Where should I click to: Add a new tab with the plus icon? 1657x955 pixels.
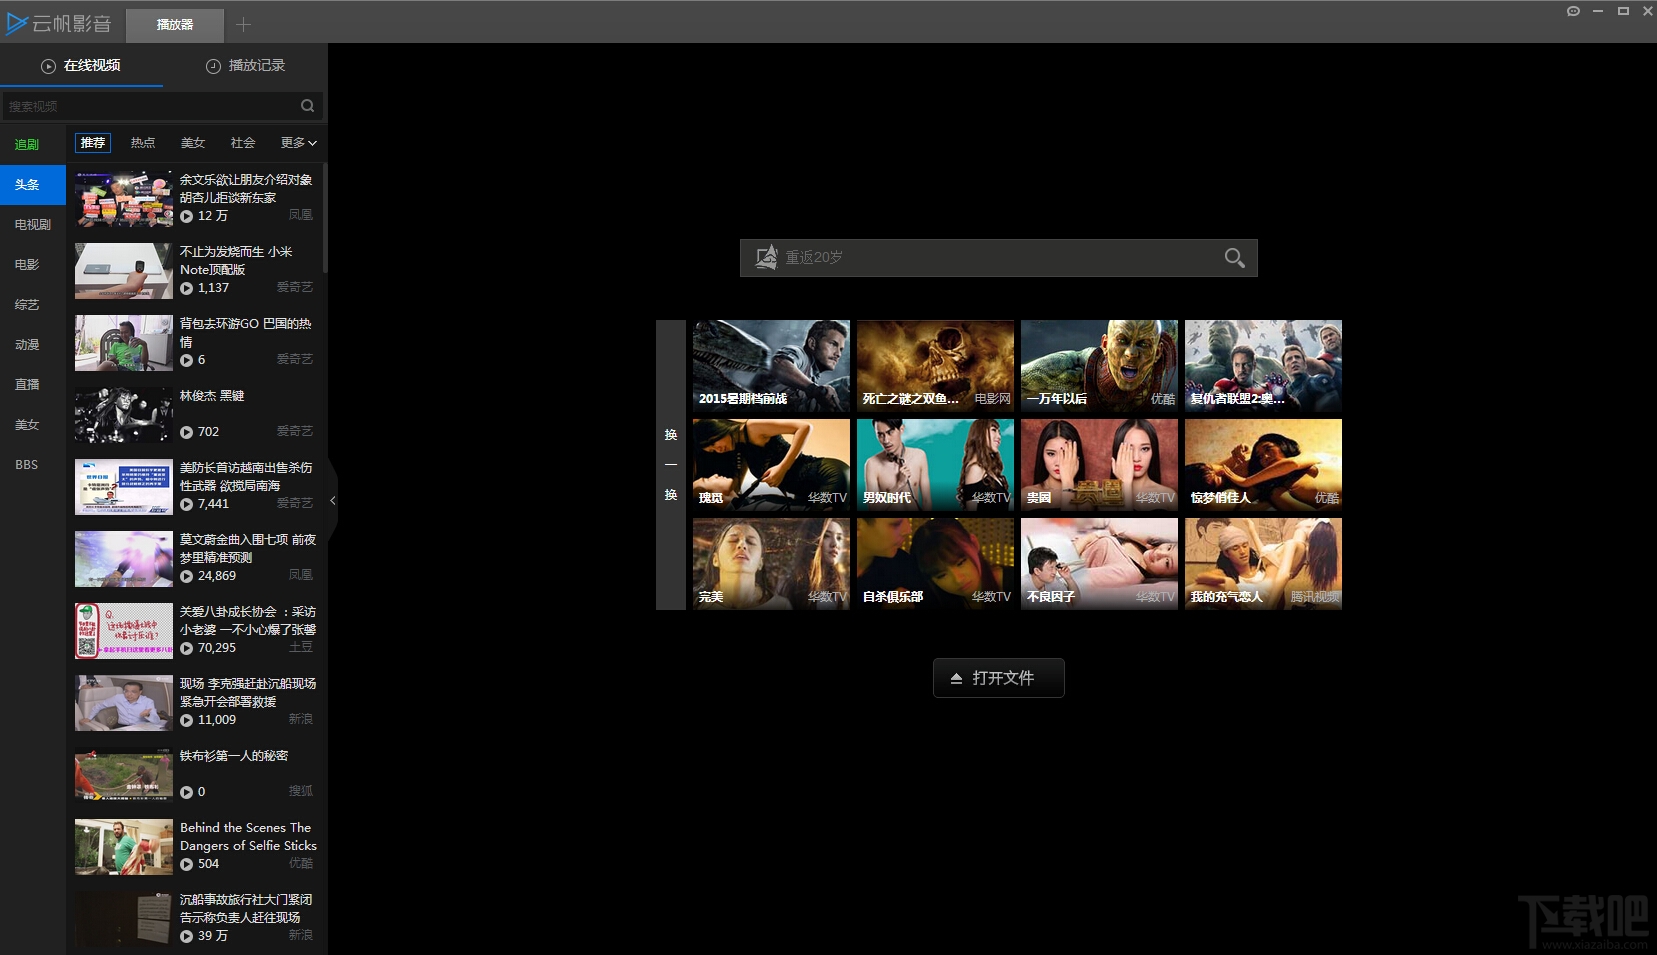(x=243, y=24)
